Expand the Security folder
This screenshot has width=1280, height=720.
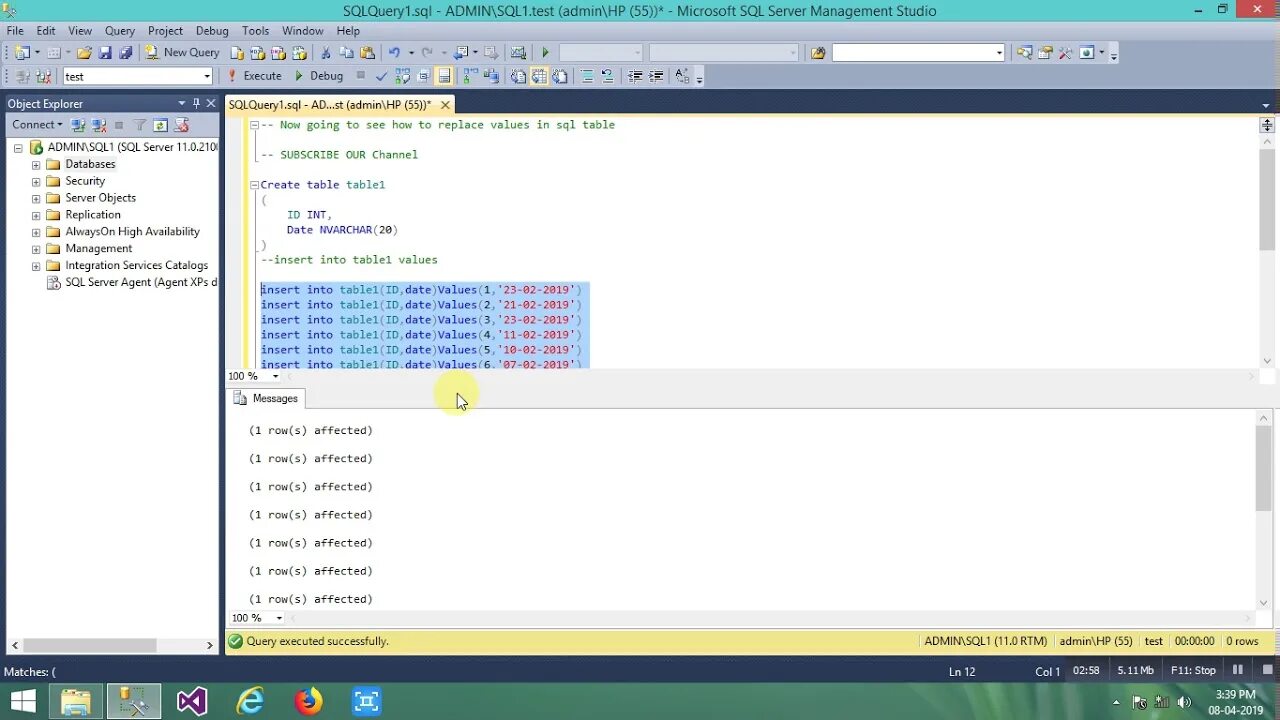click(36, 181)
